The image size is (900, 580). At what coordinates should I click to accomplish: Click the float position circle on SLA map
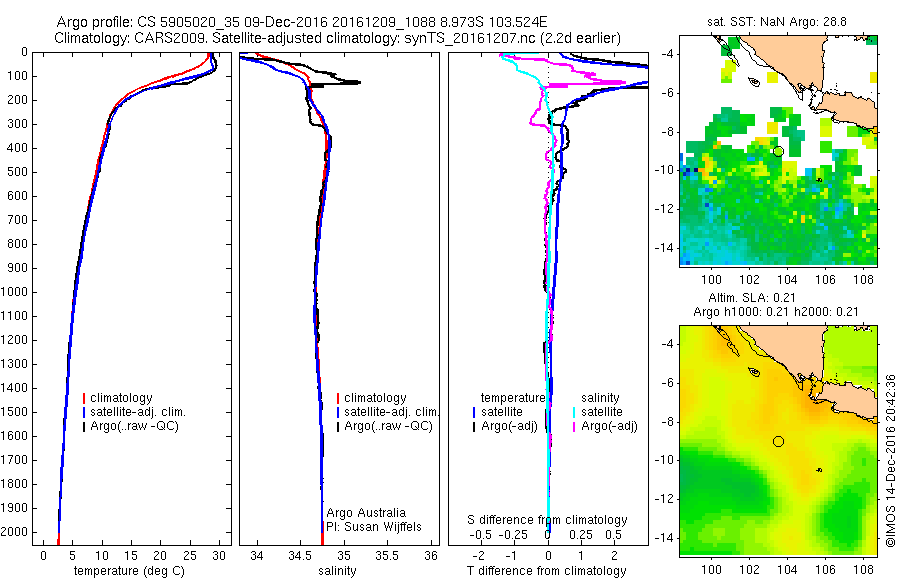coord(778,441)
